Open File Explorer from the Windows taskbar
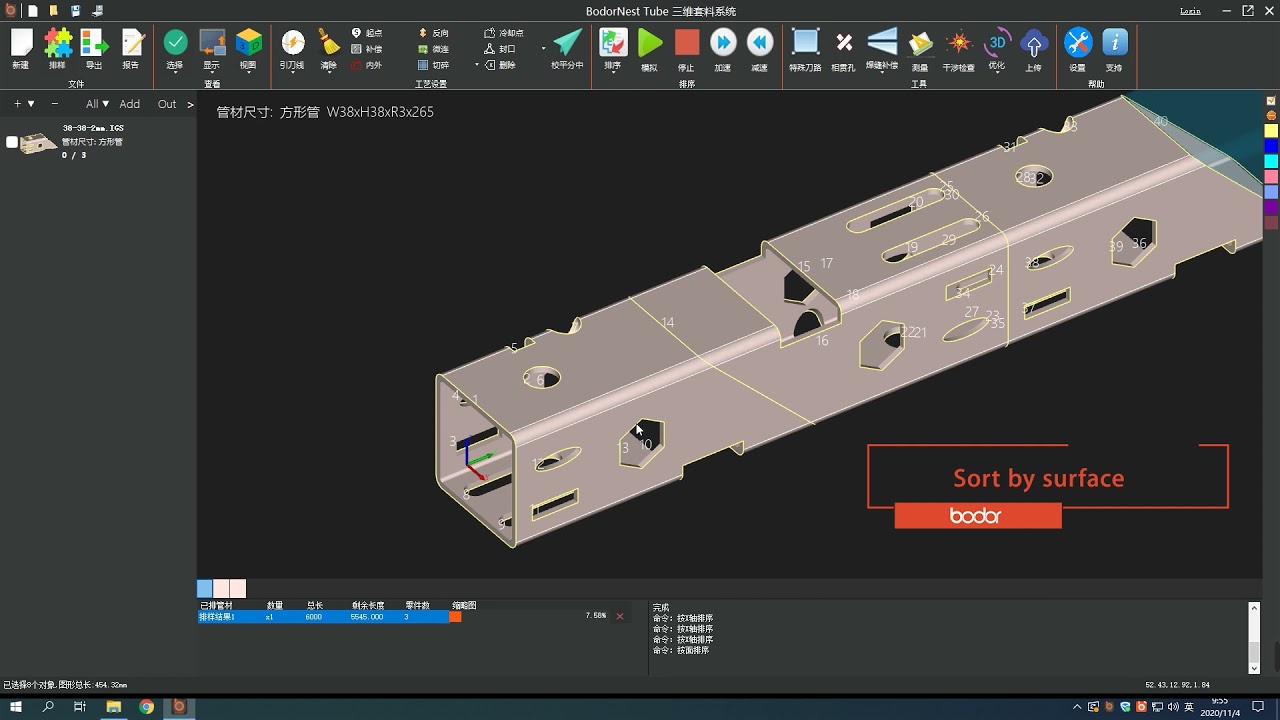1280x720 pixels. click(x=113, y=707)
